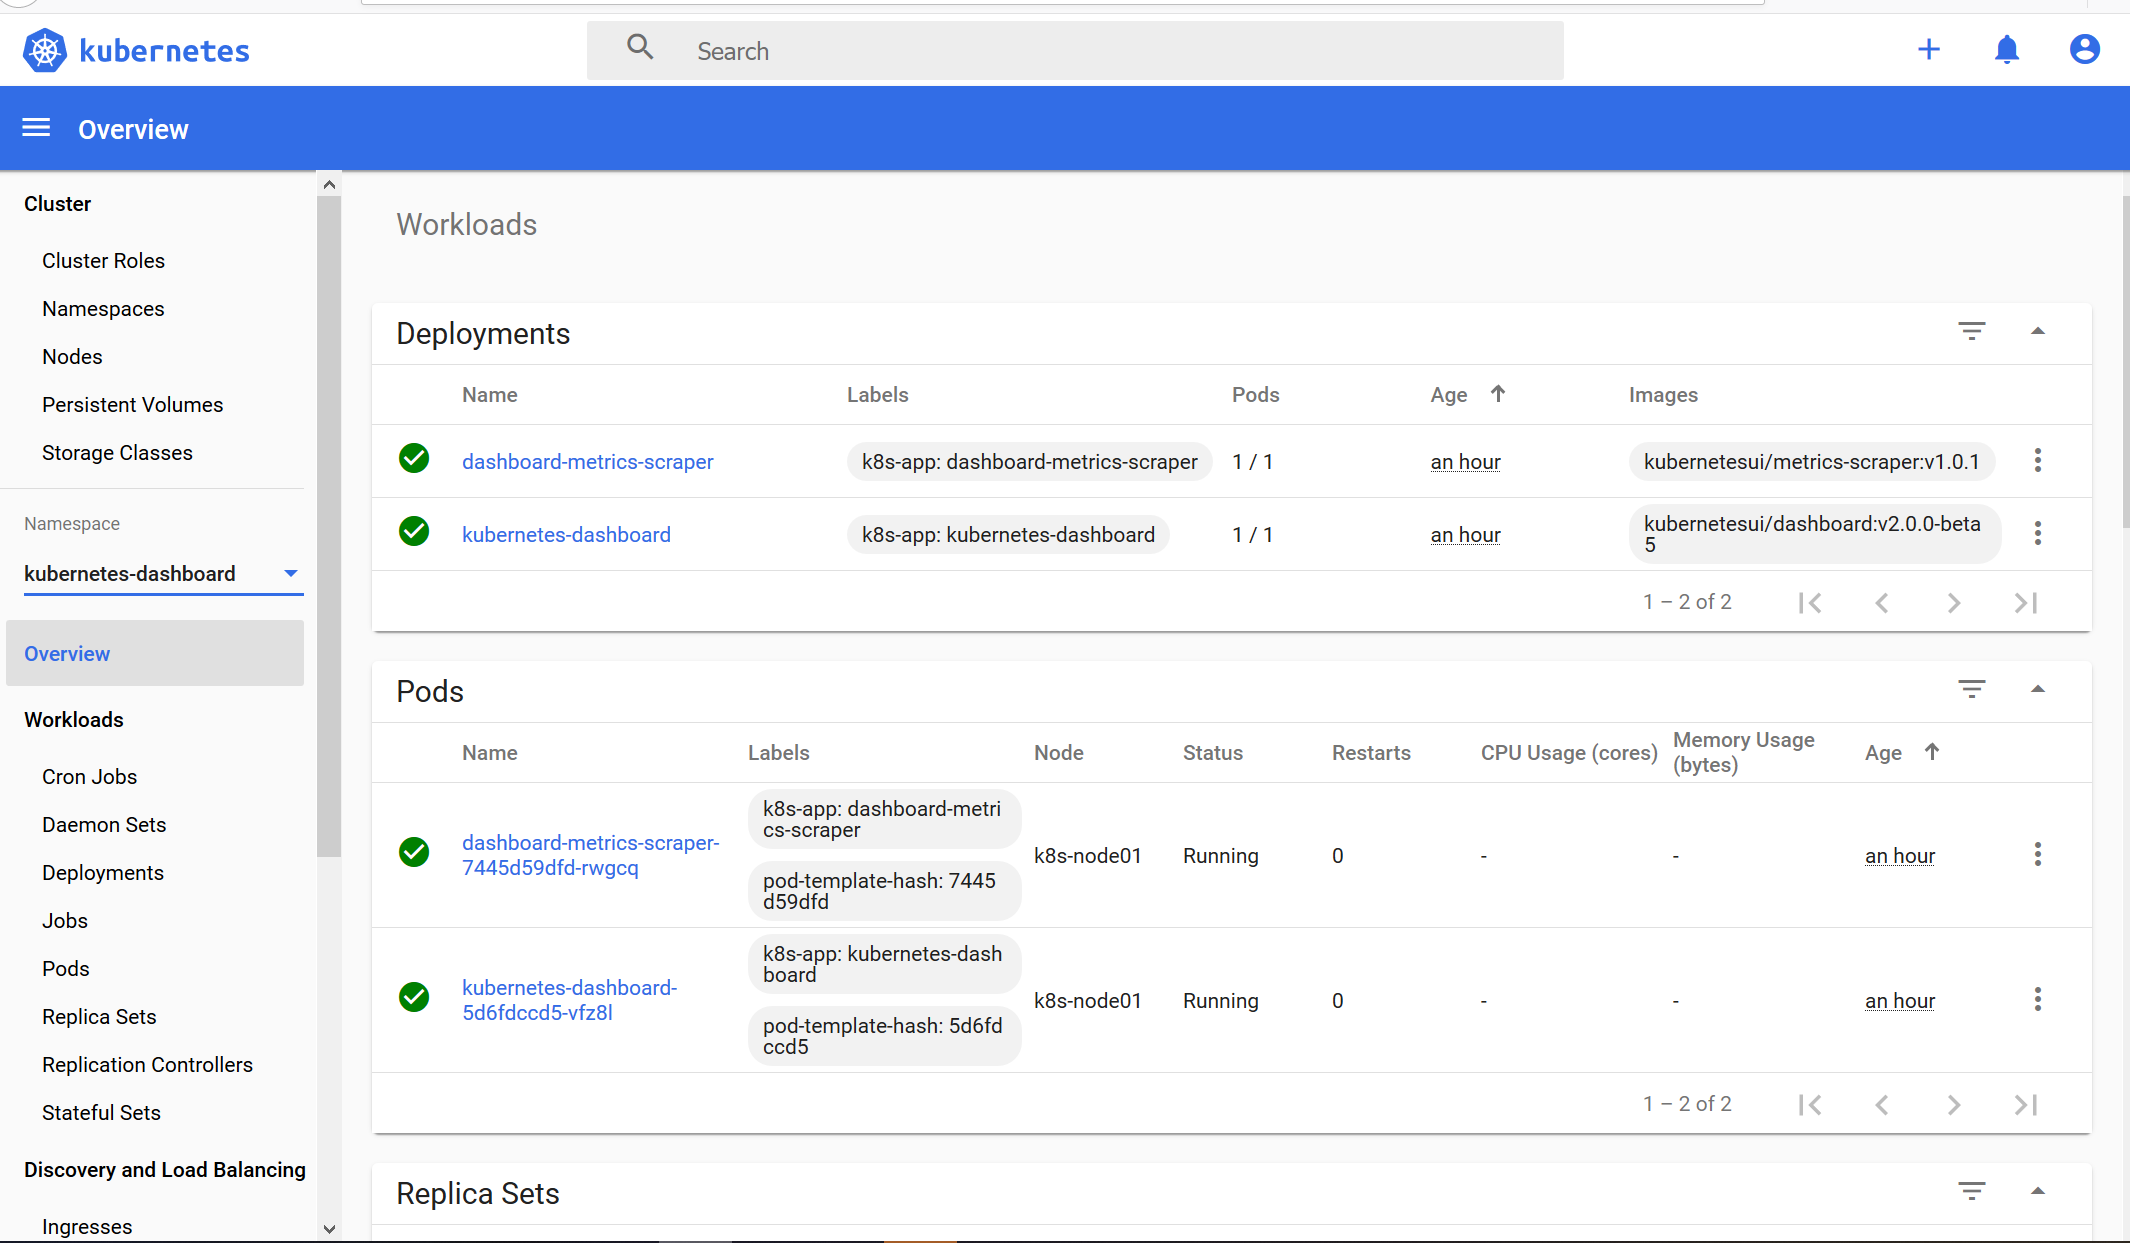2130x1243 pixels.
Task: Open the user account icon
Action: pos(2084,49)
